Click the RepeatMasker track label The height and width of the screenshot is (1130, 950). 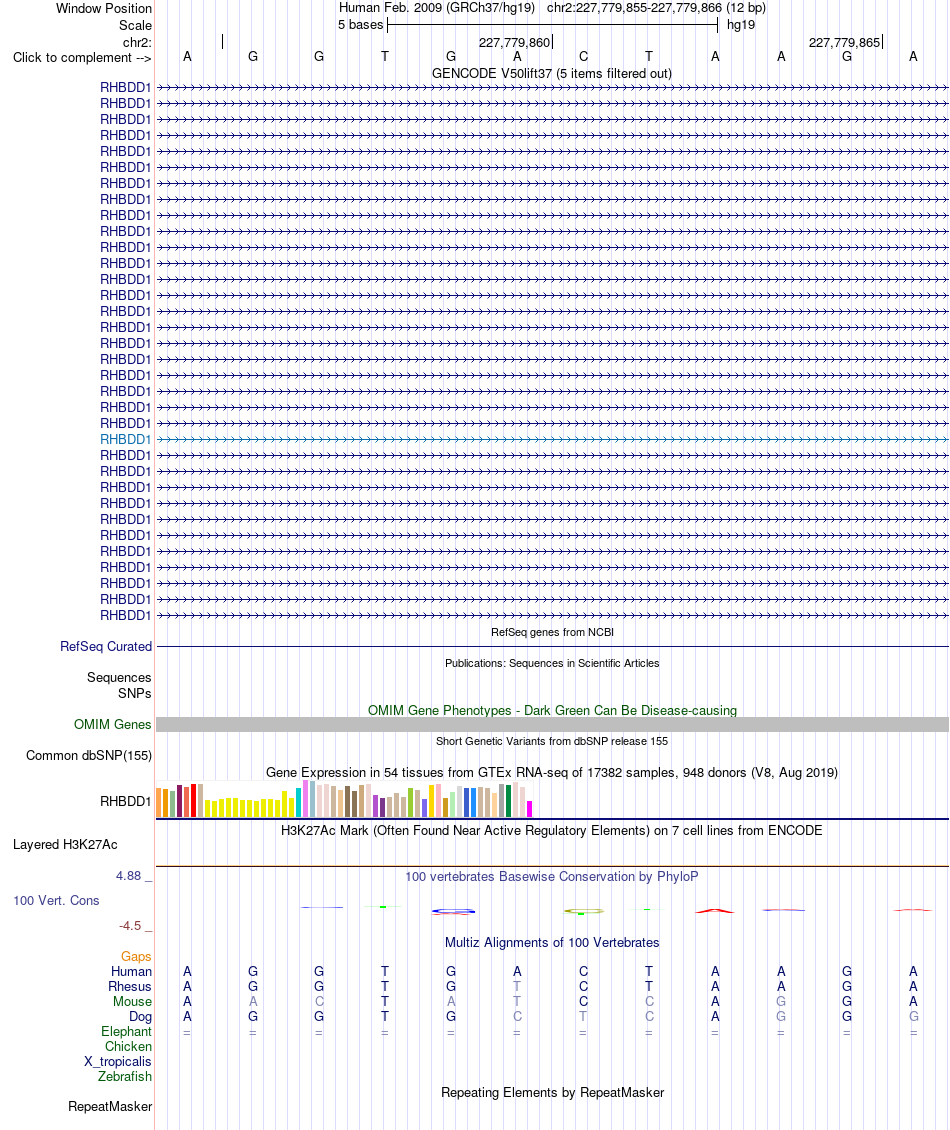click(x=110, y=1106)
